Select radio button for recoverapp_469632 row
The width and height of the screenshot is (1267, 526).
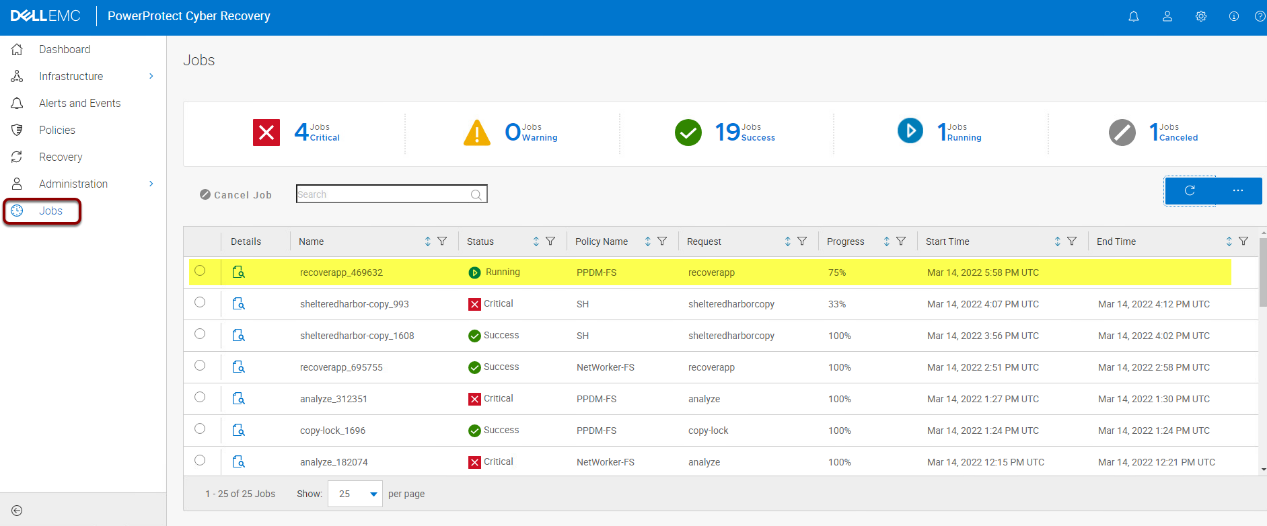(x=200, y=271)
